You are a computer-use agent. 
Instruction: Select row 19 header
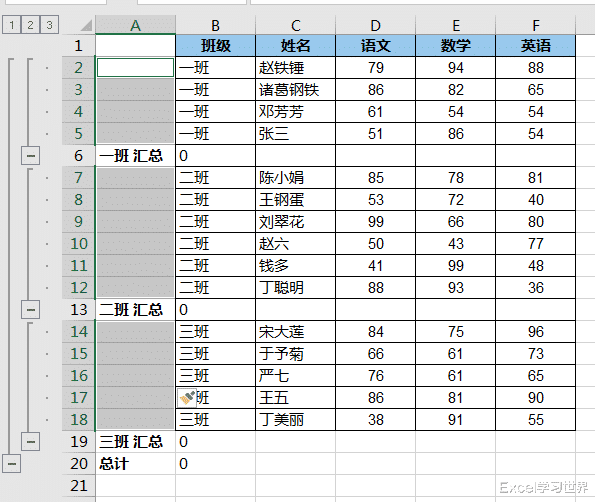pos(79,442)
